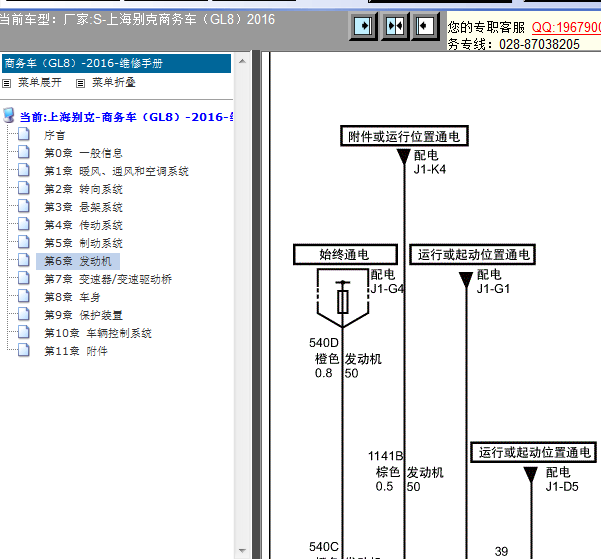The image size is (601, 559).
Task: Click the page icon beside 第2章
Action: (24, 188)
